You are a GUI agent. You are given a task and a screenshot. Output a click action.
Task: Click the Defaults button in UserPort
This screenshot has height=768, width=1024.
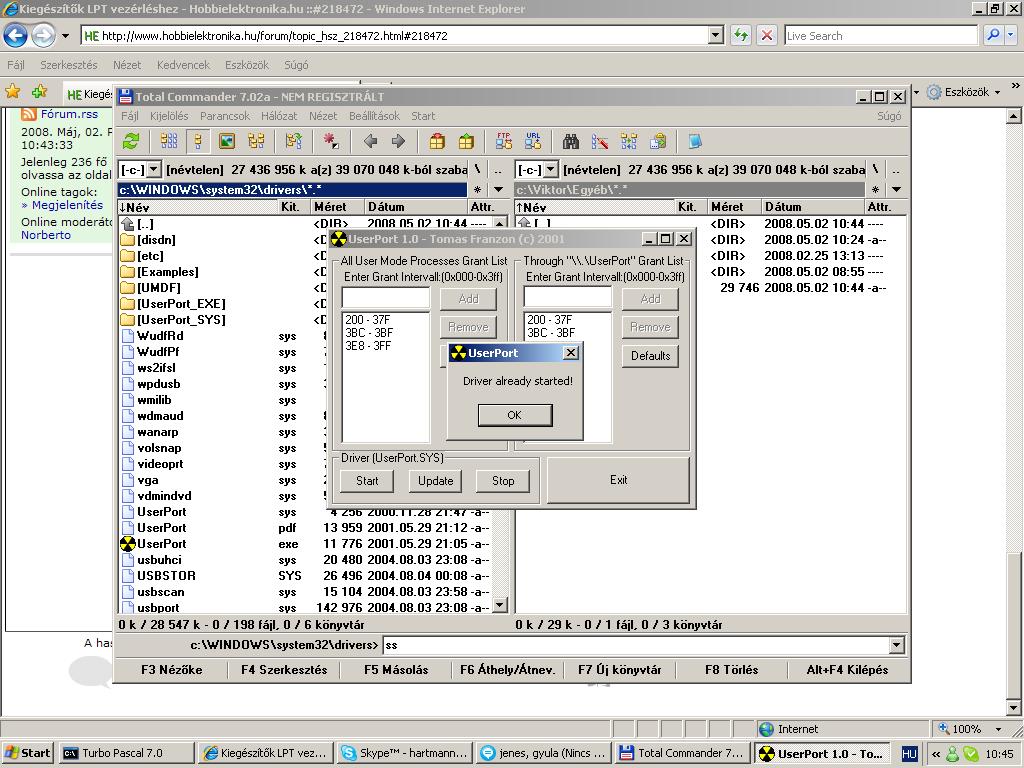click(650, 356)
